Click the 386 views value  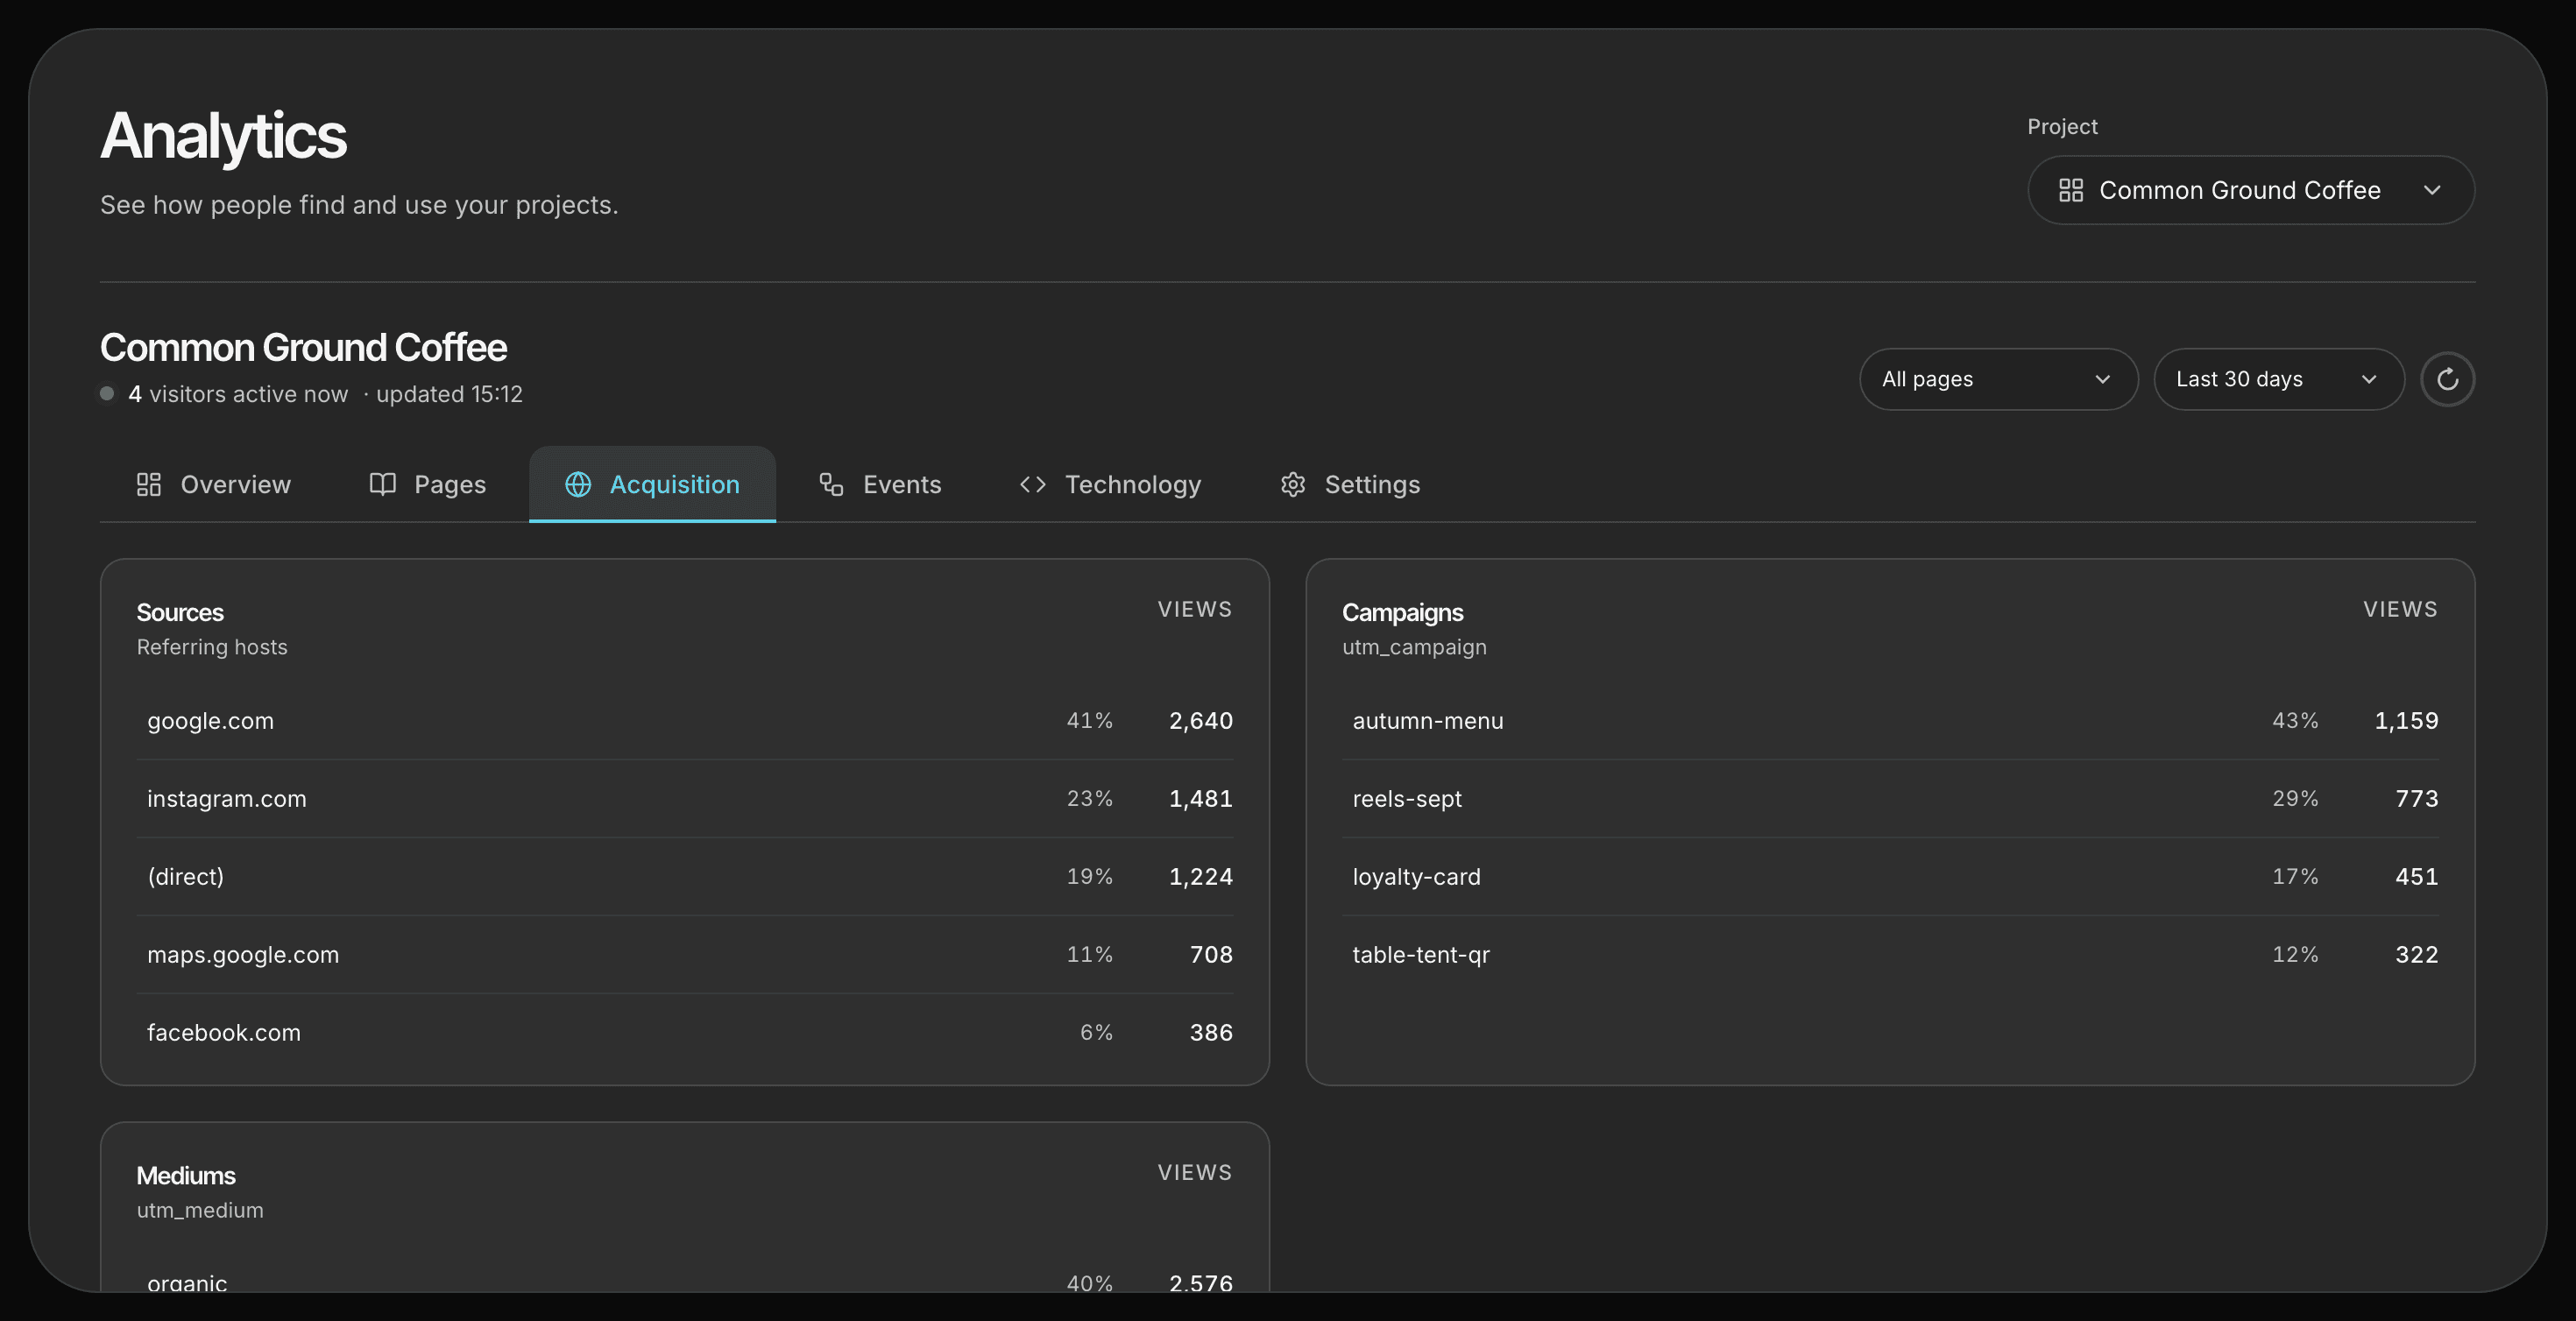(1211, 1032)
